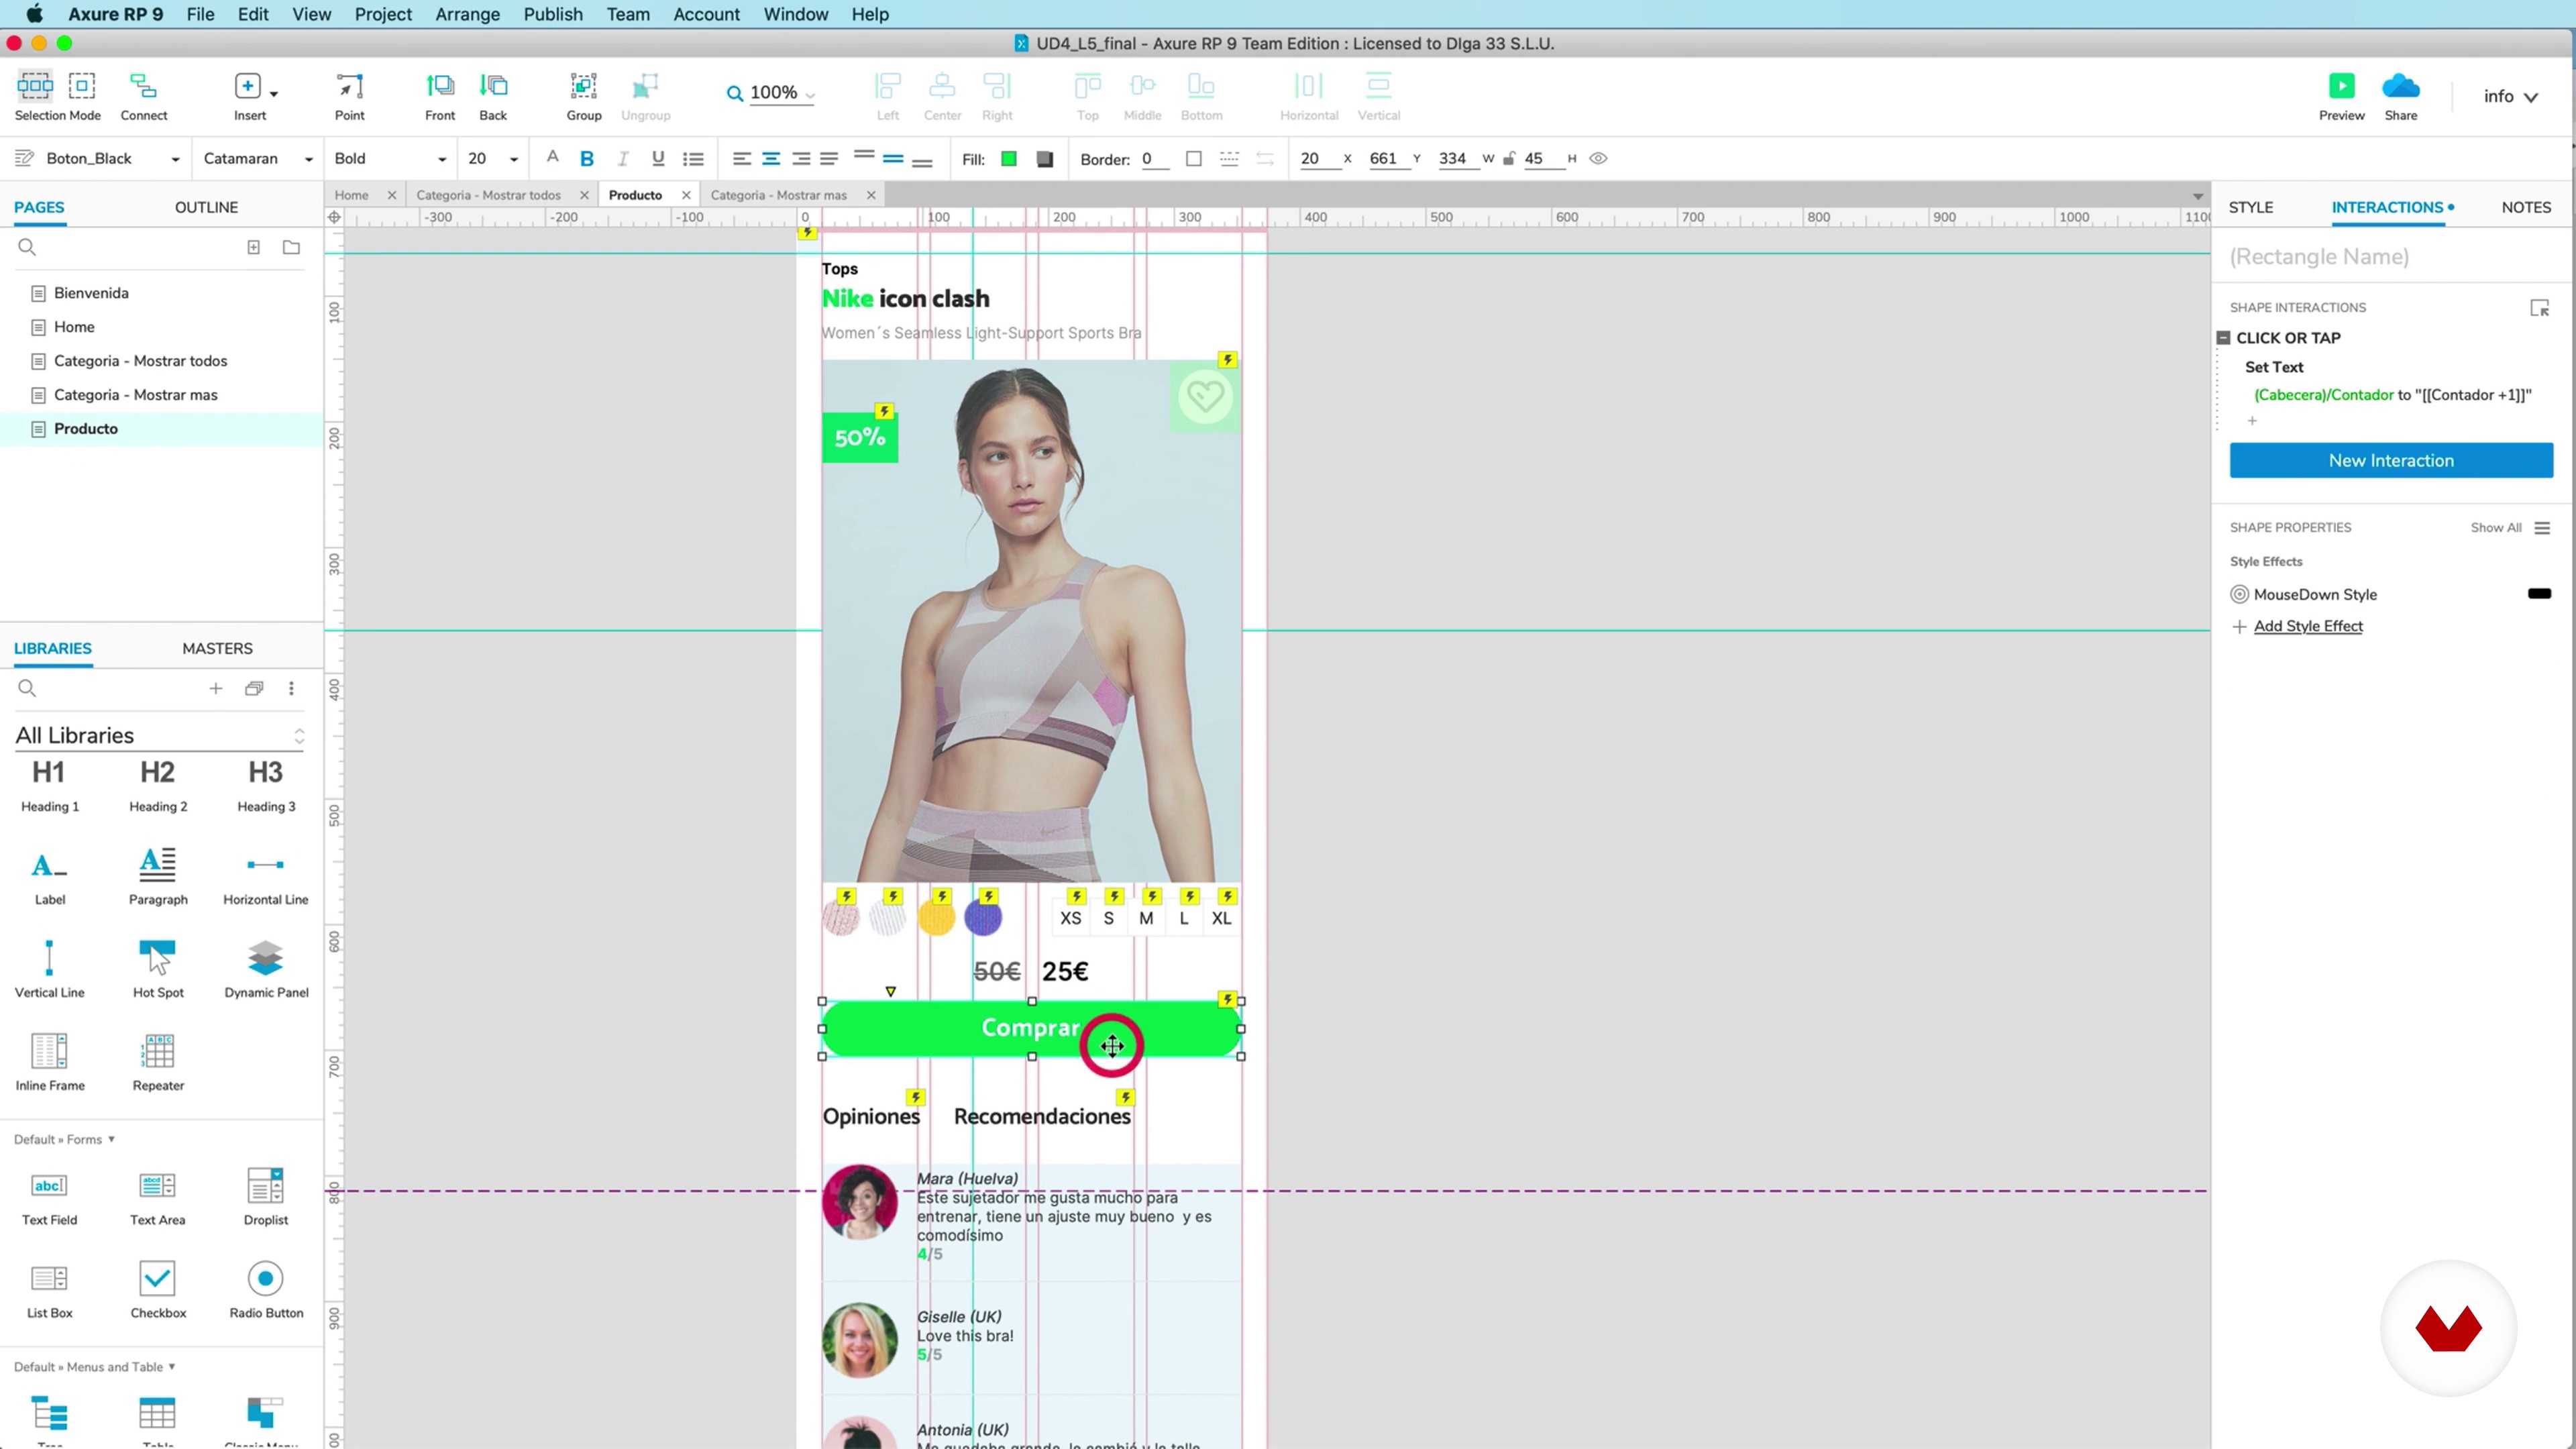Add a library with plus icon
2576x1449 pixels.
[x=215, y=688]
